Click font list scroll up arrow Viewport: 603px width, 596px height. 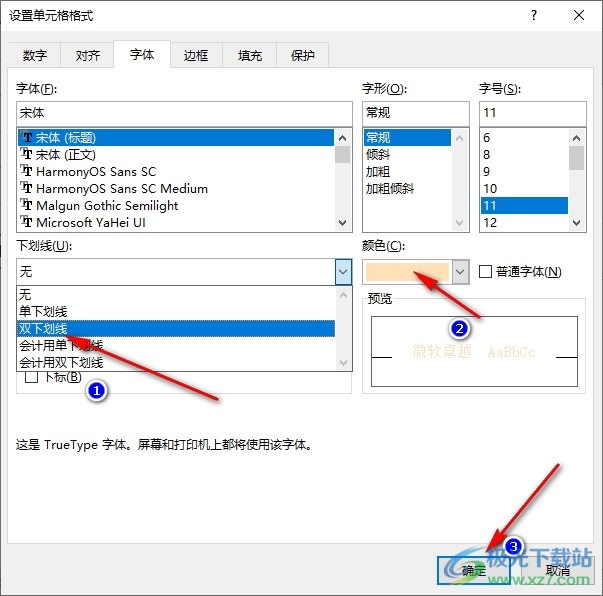(x=342, y=138)
